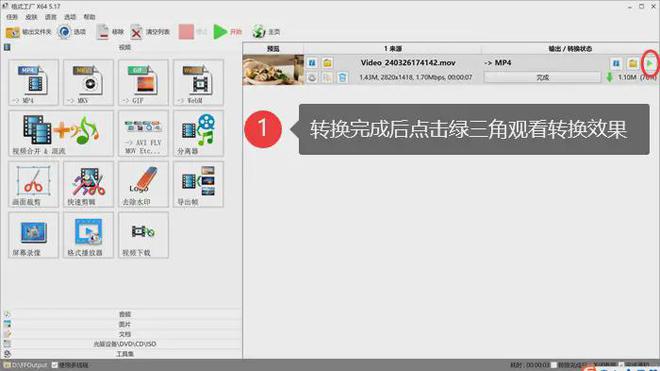
Task: Open the AVI FLV MOV Etc. conversion tile
Action: coord(144,133)
